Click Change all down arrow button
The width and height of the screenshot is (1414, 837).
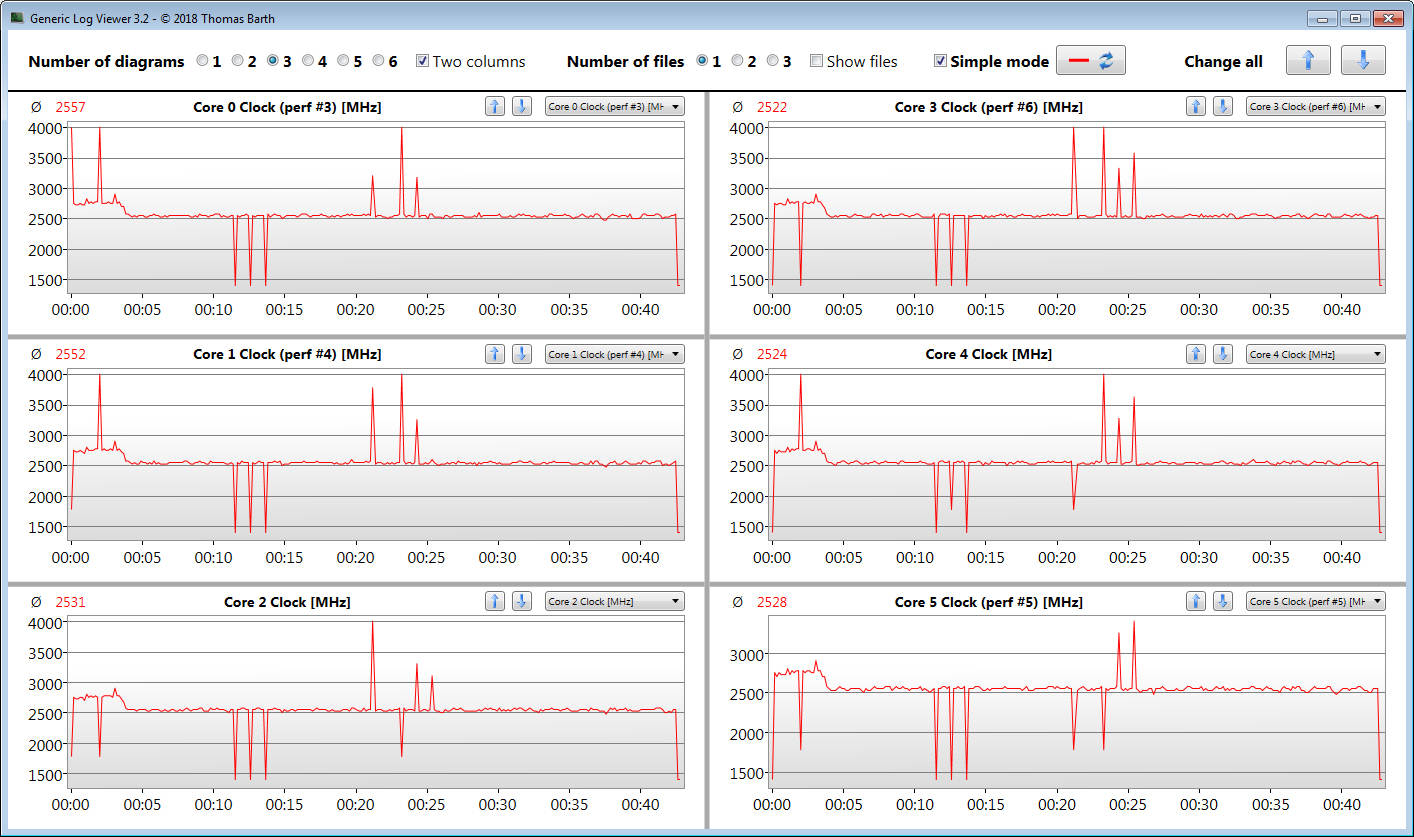click(x=1362, y=61)
